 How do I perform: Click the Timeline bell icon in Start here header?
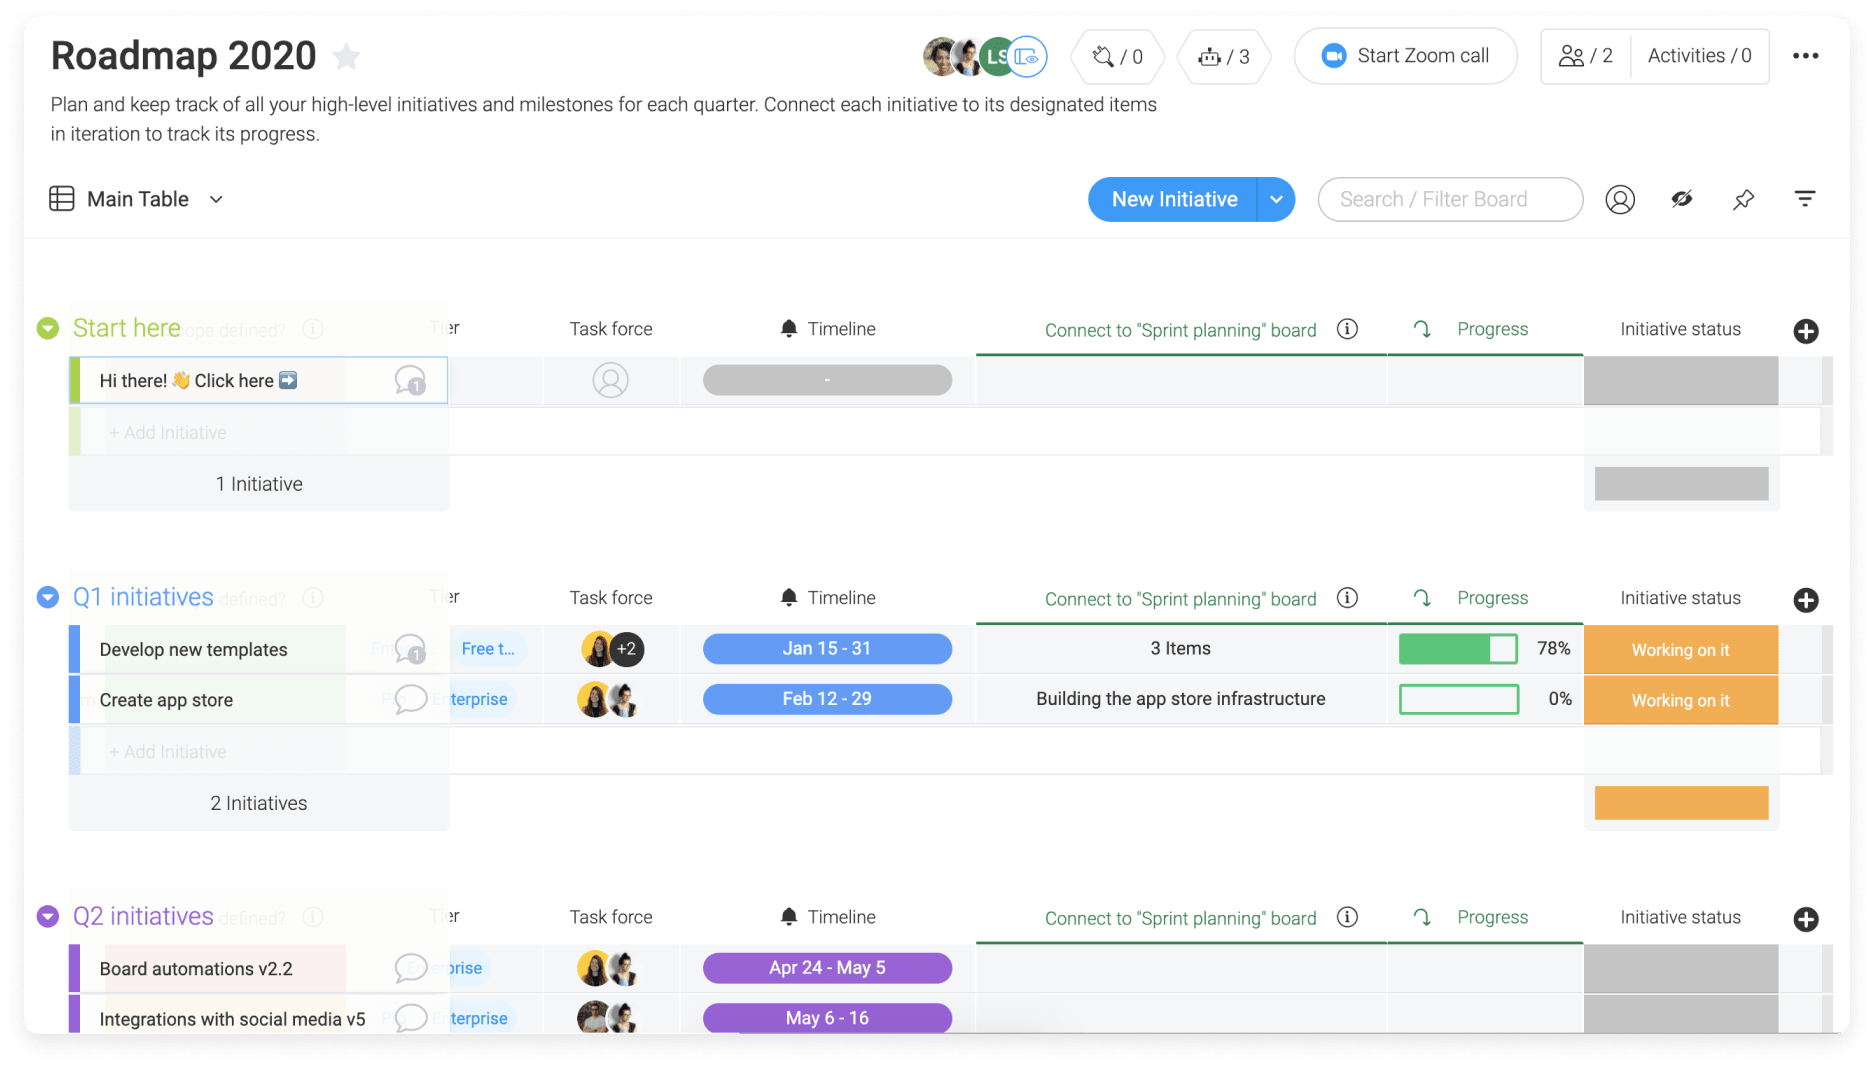click(789, 329)
